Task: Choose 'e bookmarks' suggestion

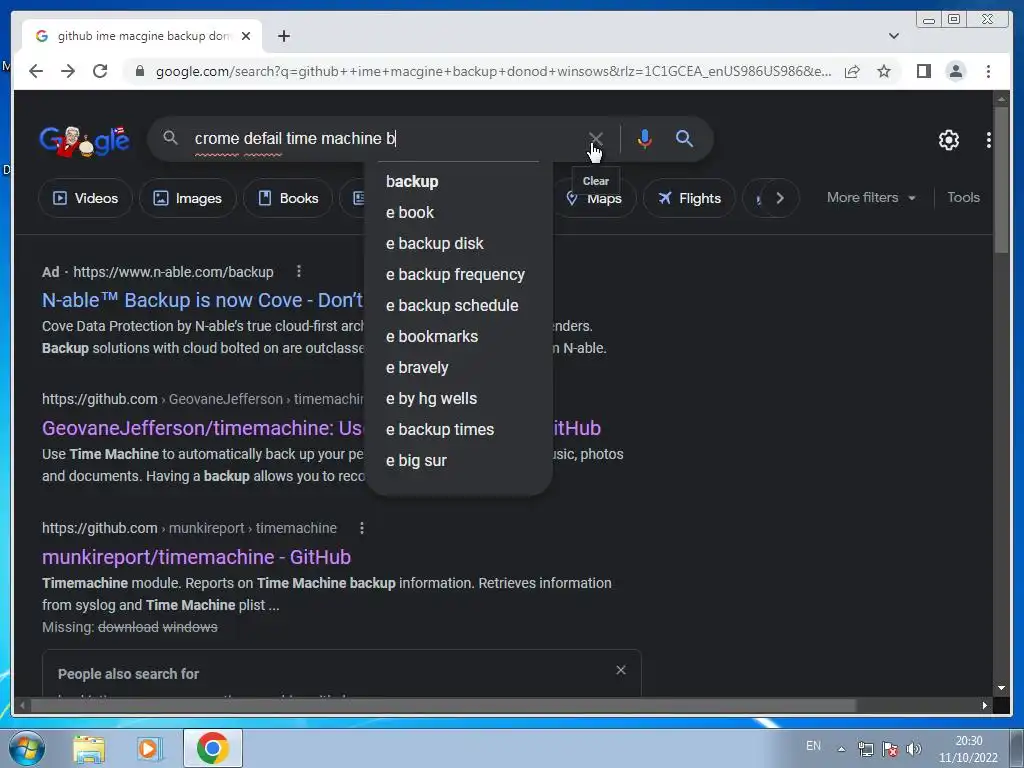Action: (x=458, y=336)
